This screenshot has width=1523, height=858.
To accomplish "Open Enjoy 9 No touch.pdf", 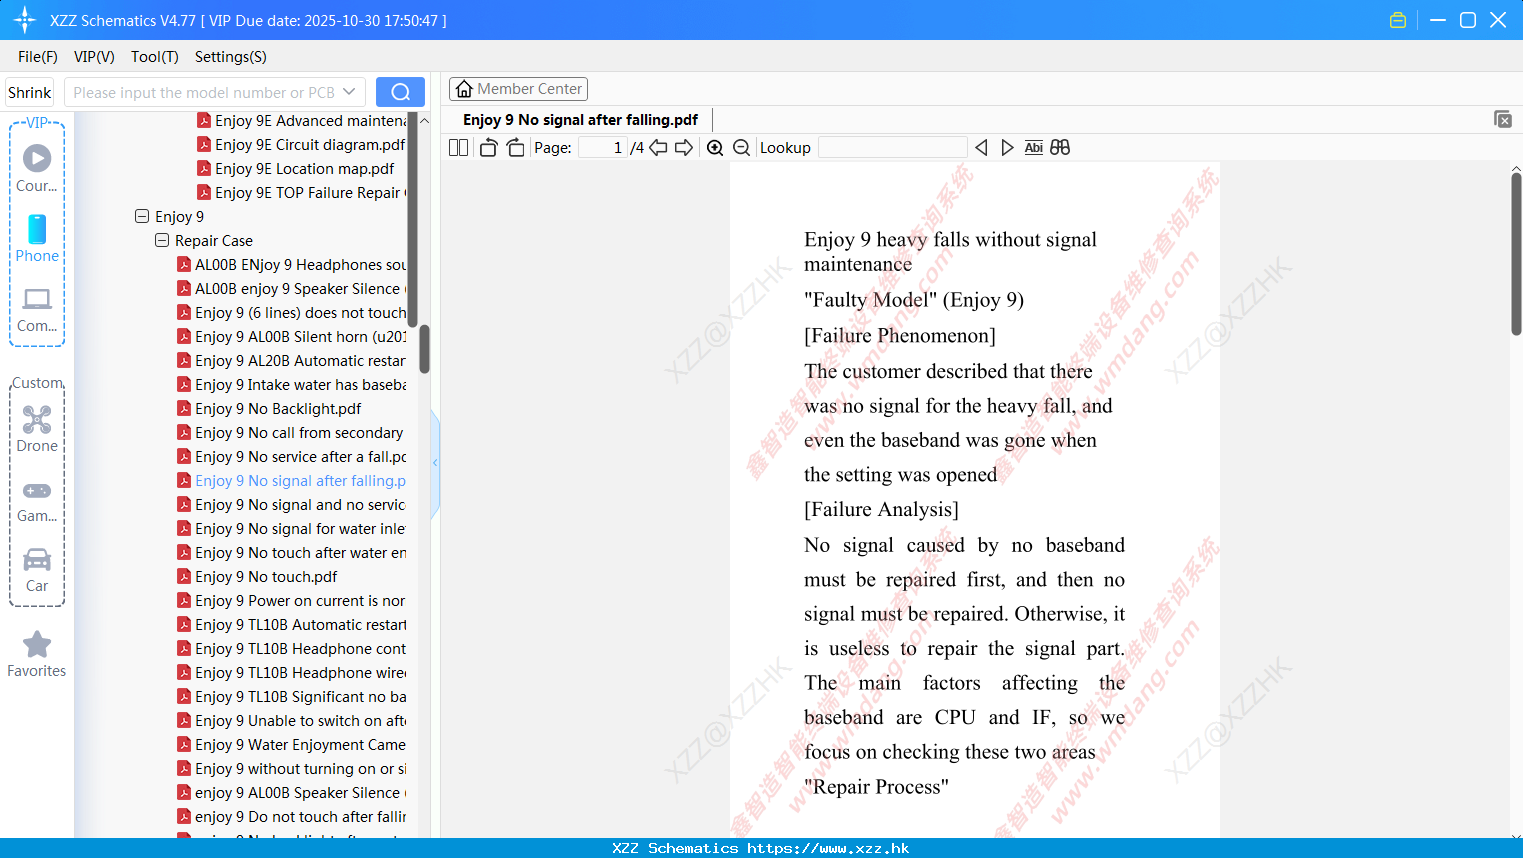I will [x=257, y=576].
